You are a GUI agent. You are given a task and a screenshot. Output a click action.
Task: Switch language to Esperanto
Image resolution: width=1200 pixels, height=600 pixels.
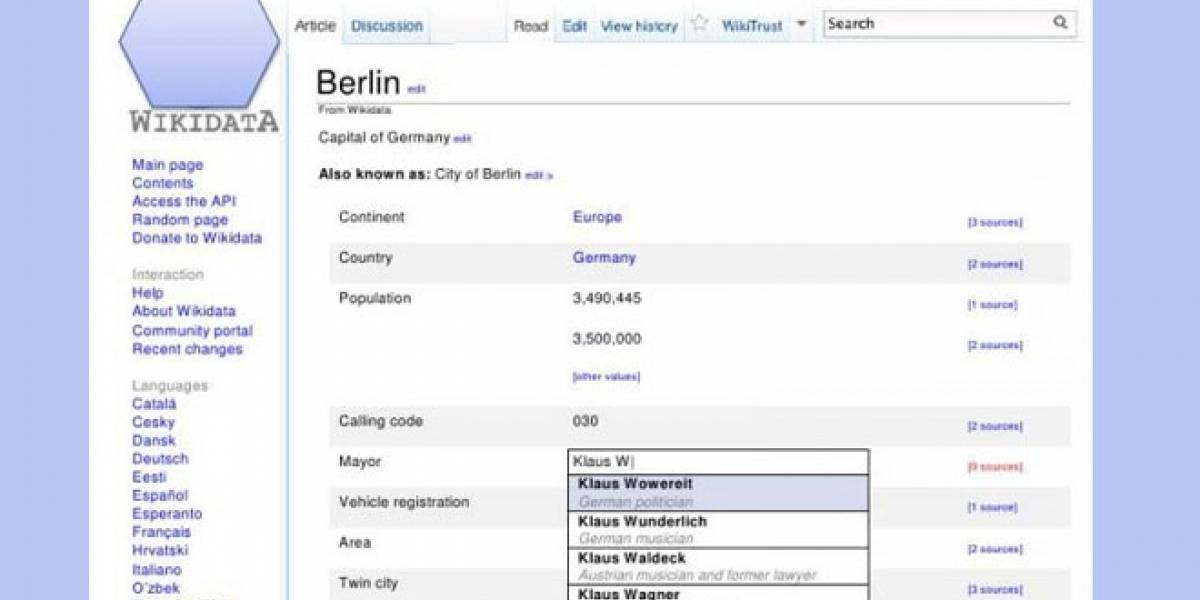point(167,514)
